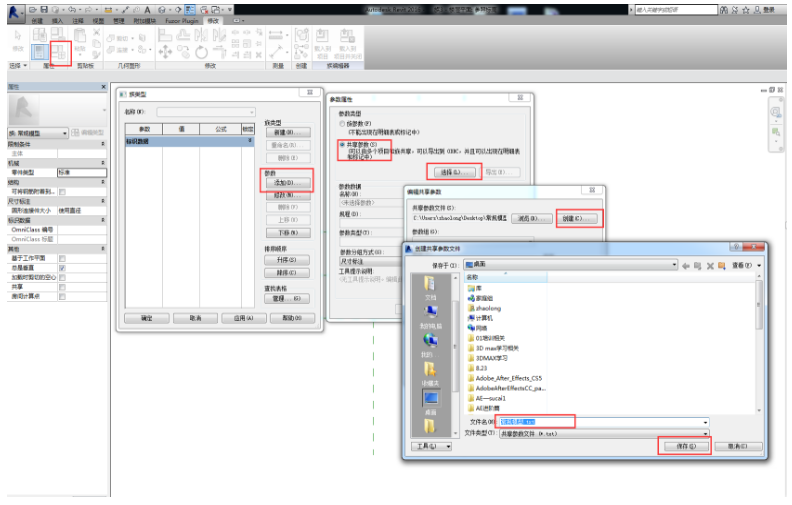Open the file name dropdown arrow

click(x=705, y=422)
